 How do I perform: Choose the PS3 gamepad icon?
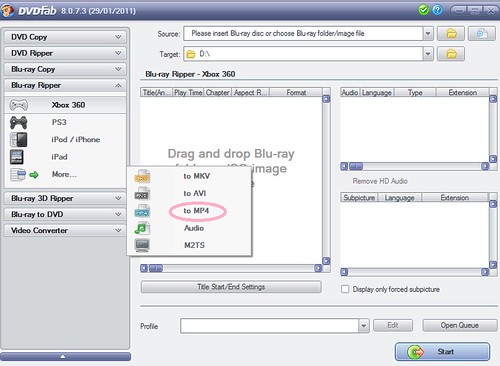click(19, 123)
